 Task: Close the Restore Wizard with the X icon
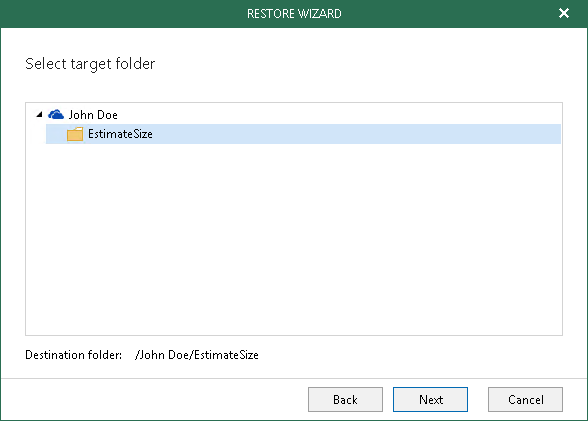(564, 13)
